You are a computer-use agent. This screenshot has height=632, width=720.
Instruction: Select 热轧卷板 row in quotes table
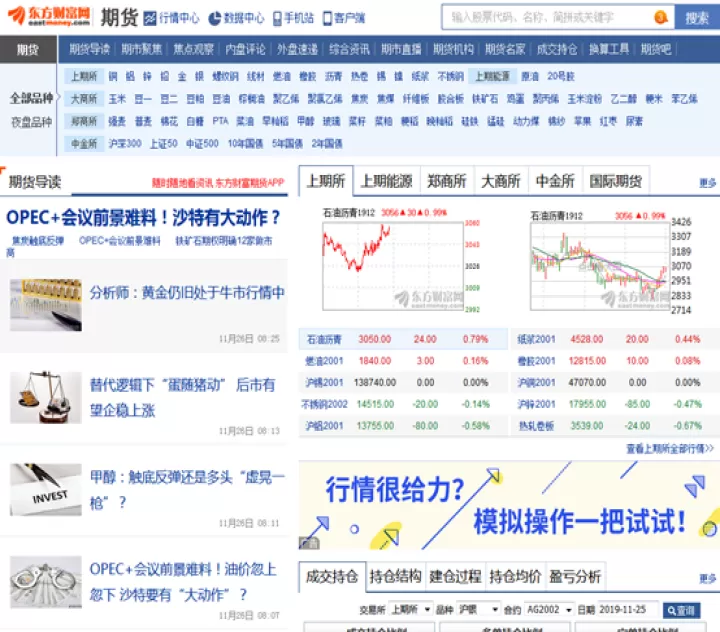[x=614, y=425]
